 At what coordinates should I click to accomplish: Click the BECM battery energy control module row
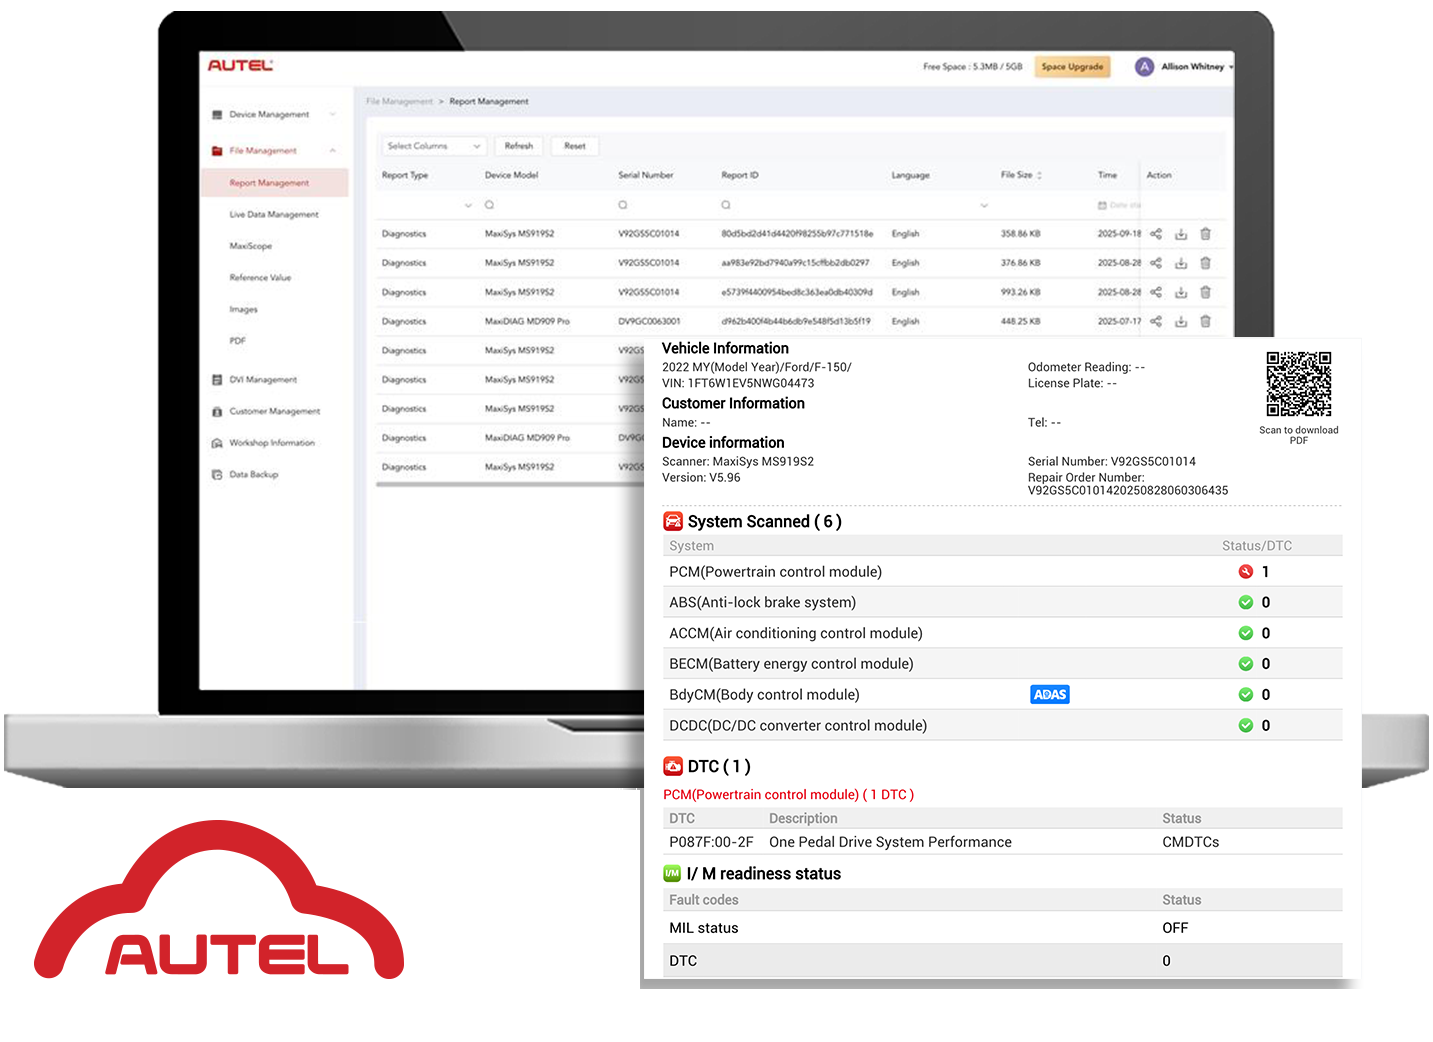tap(1002, 663)
